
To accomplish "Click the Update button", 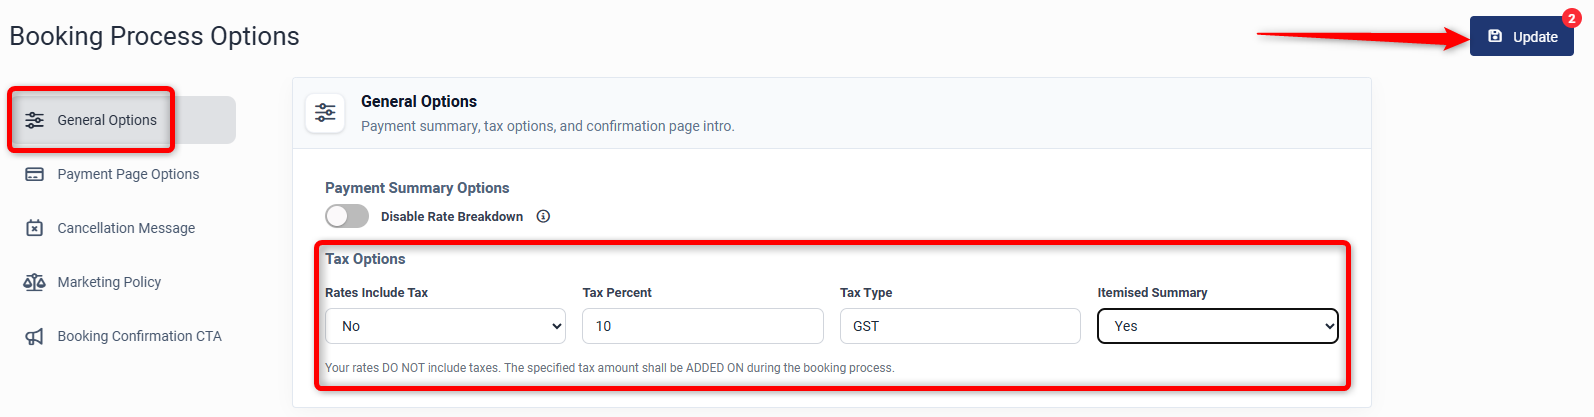I will (x=1521, y=36).
